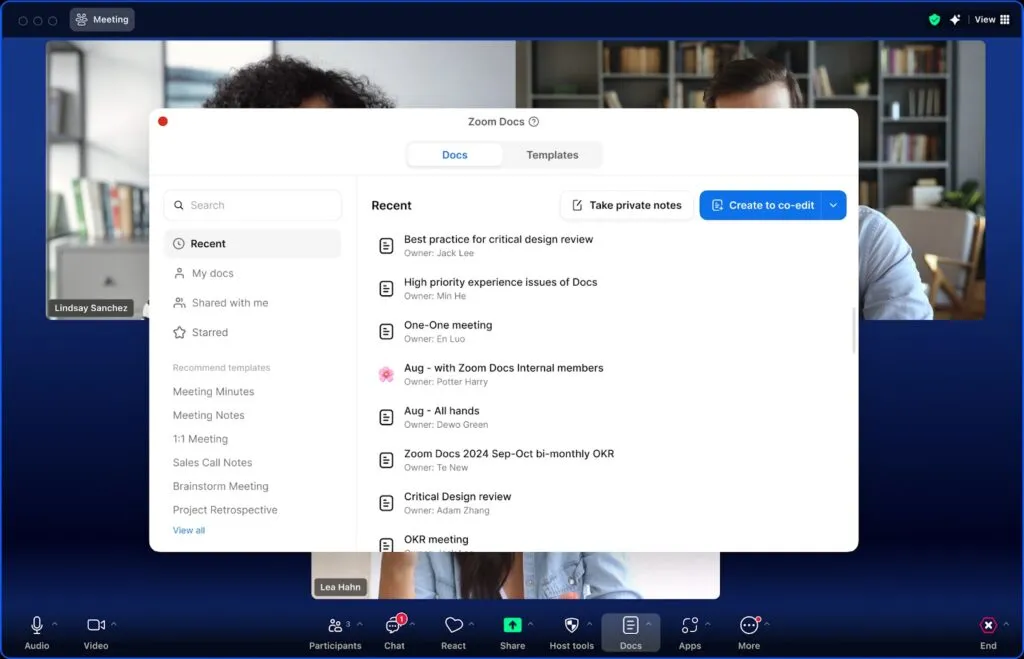Expand Audio options chevron

click(55, 624)
